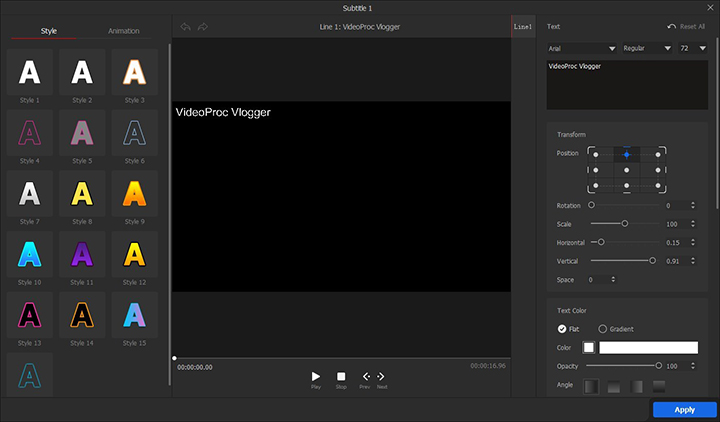720x422 pixels.
Task: Play the subtitle preview
Action: 316,379
